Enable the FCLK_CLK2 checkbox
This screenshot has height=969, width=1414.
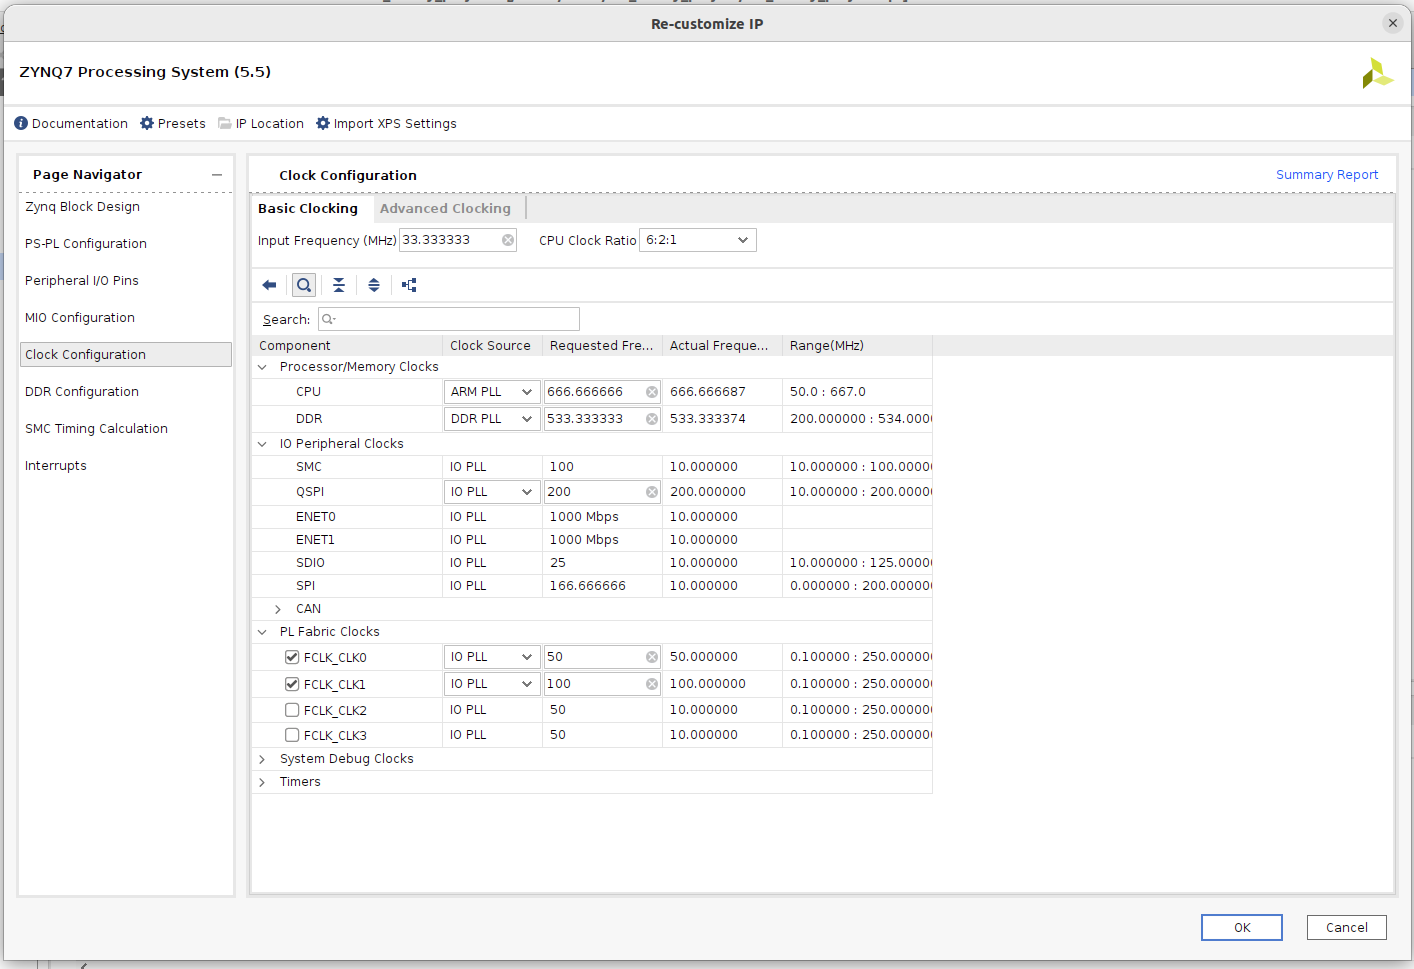coord(292,710)
